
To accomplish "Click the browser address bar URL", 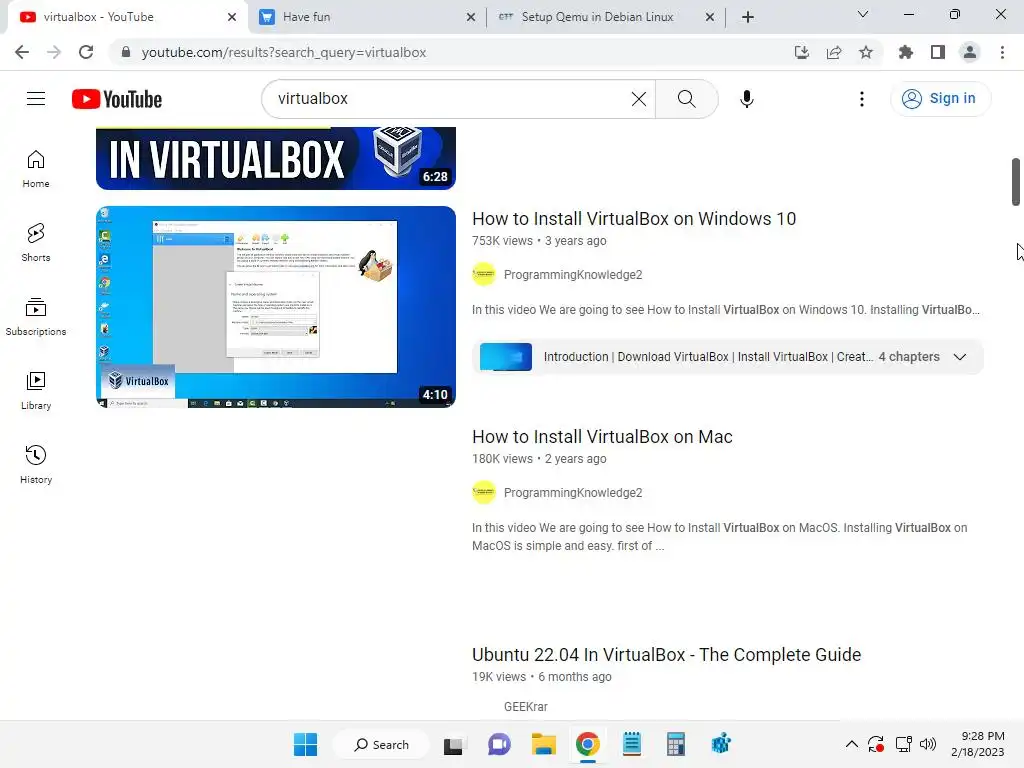I will point(283,52).
